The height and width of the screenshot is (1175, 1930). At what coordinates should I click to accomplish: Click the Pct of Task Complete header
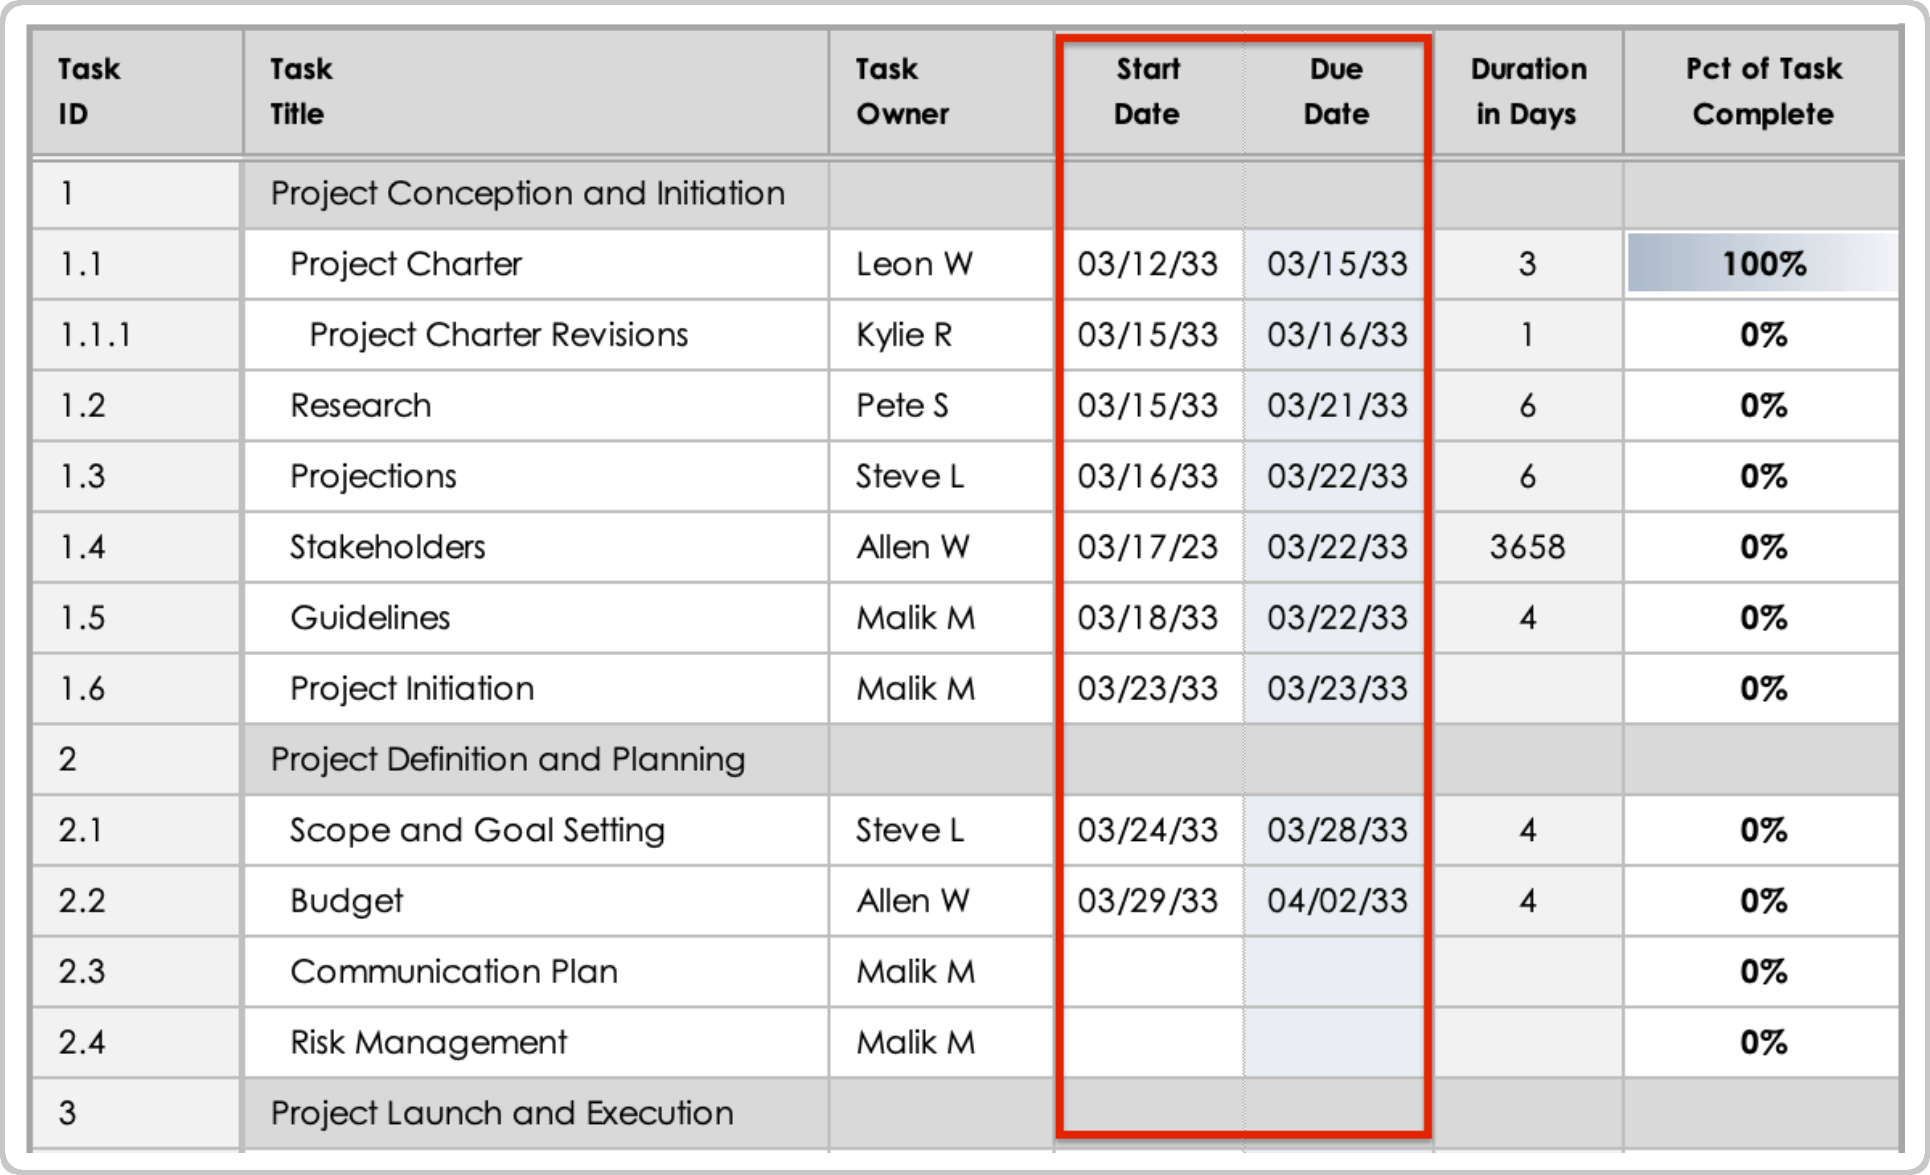click(x=1763, y=91)
